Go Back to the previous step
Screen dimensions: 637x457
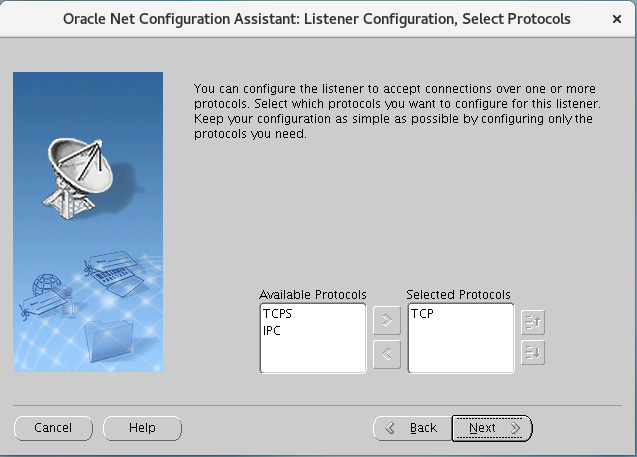coord(412,428)
